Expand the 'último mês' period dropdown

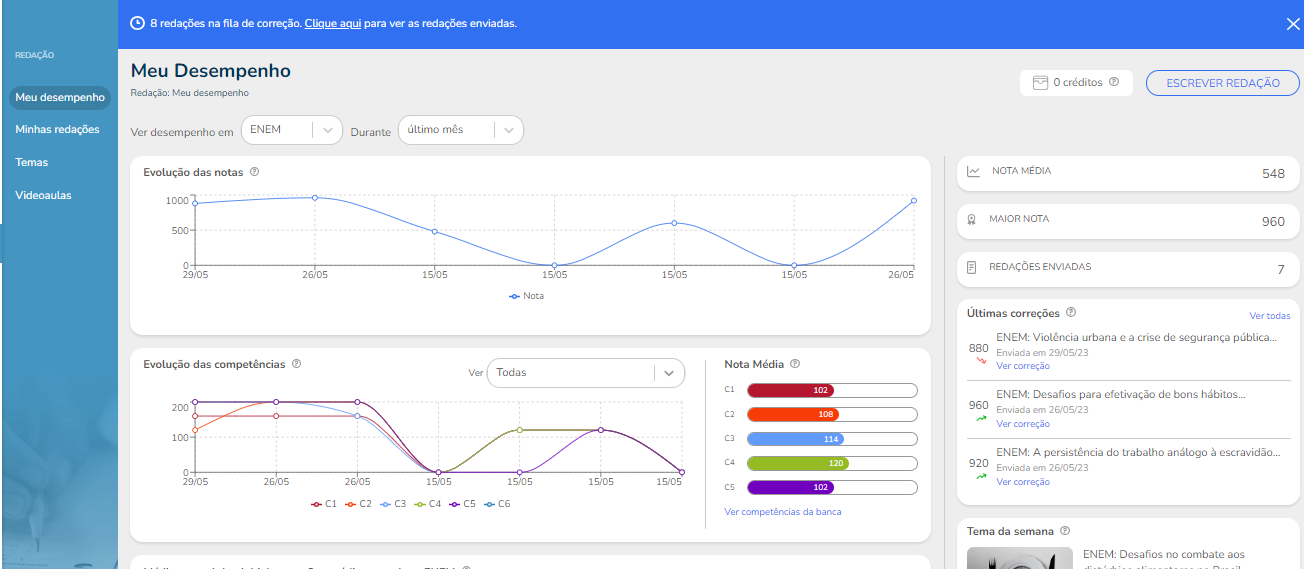click(x=460, y=130)
